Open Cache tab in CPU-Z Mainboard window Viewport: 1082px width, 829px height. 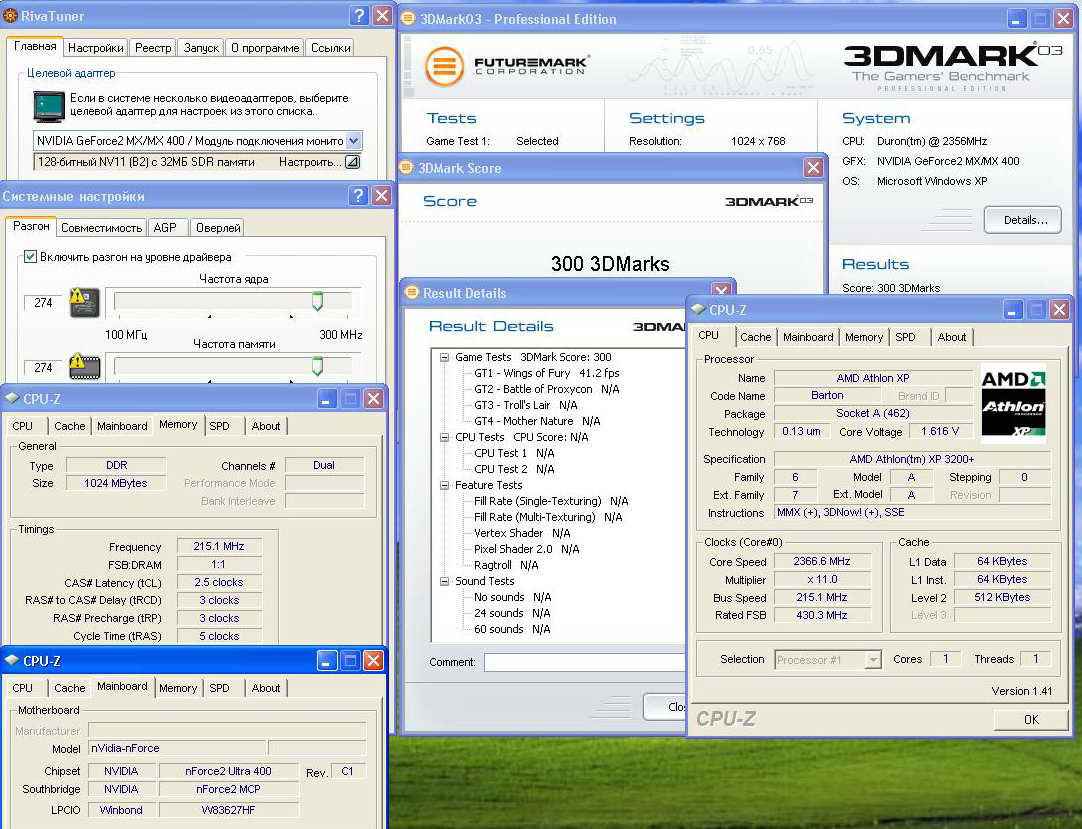point(70,688)
